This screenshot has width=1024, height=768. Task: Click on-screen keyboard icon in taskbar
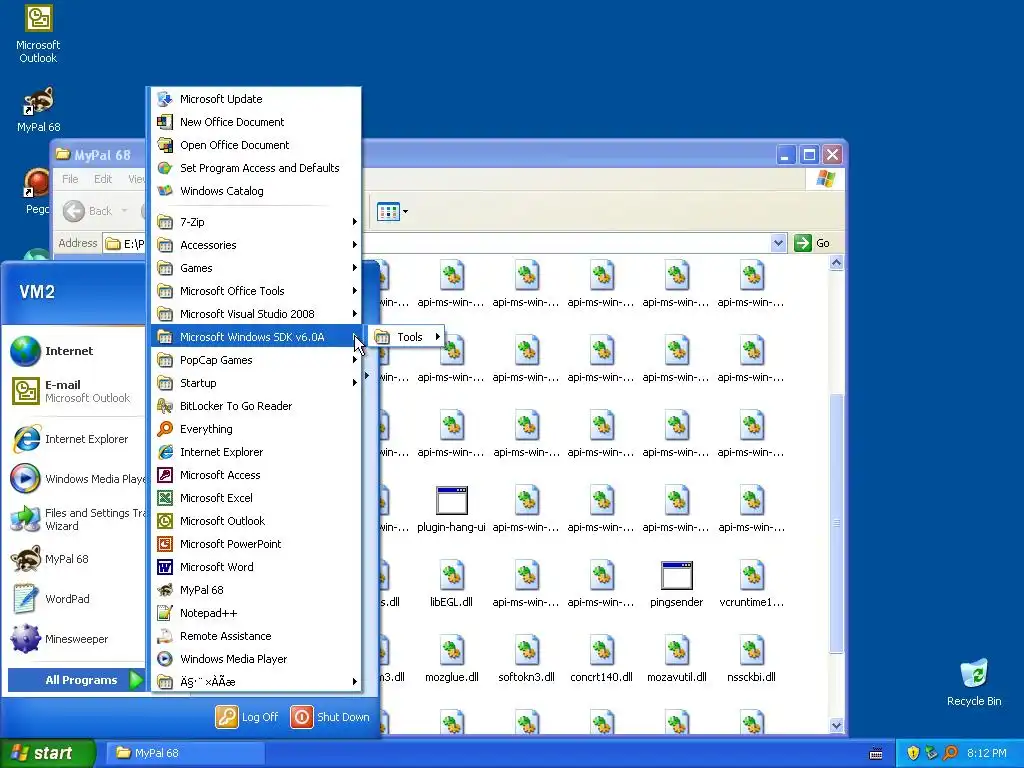pyautogui.click(x=876, y=754)
